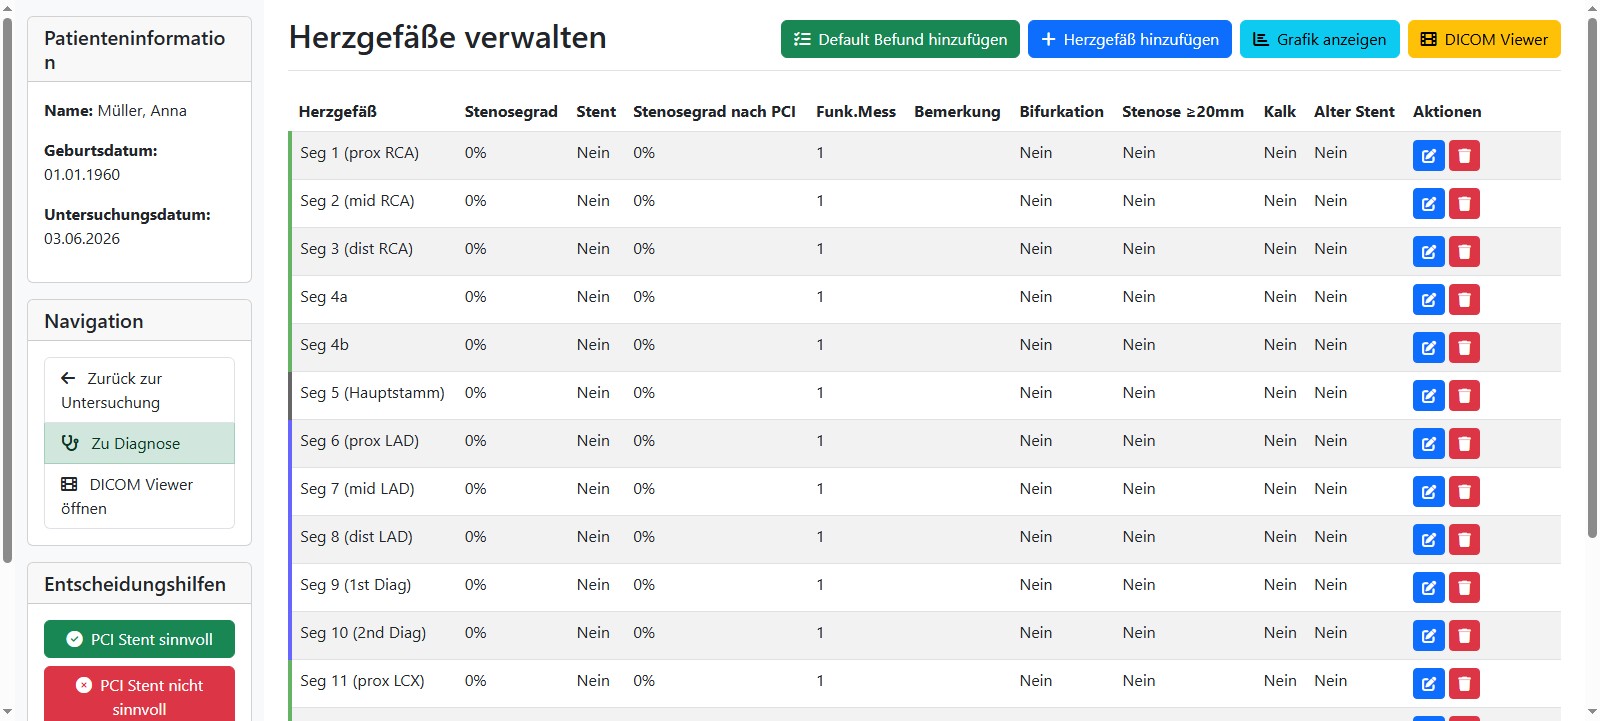
Task: Click Default Befund hinzufügen button
Action: (x=900, y=39)
